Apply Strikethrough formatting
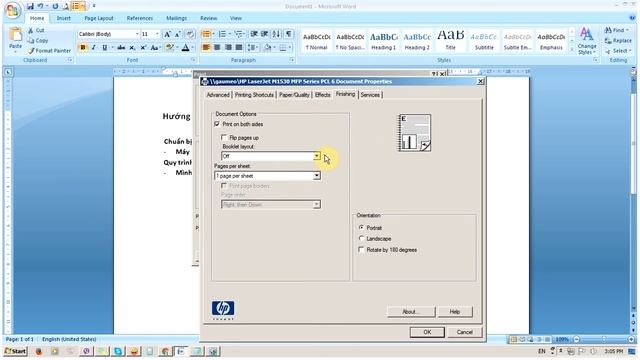640x360 pixels. click(x=121, y=48)
